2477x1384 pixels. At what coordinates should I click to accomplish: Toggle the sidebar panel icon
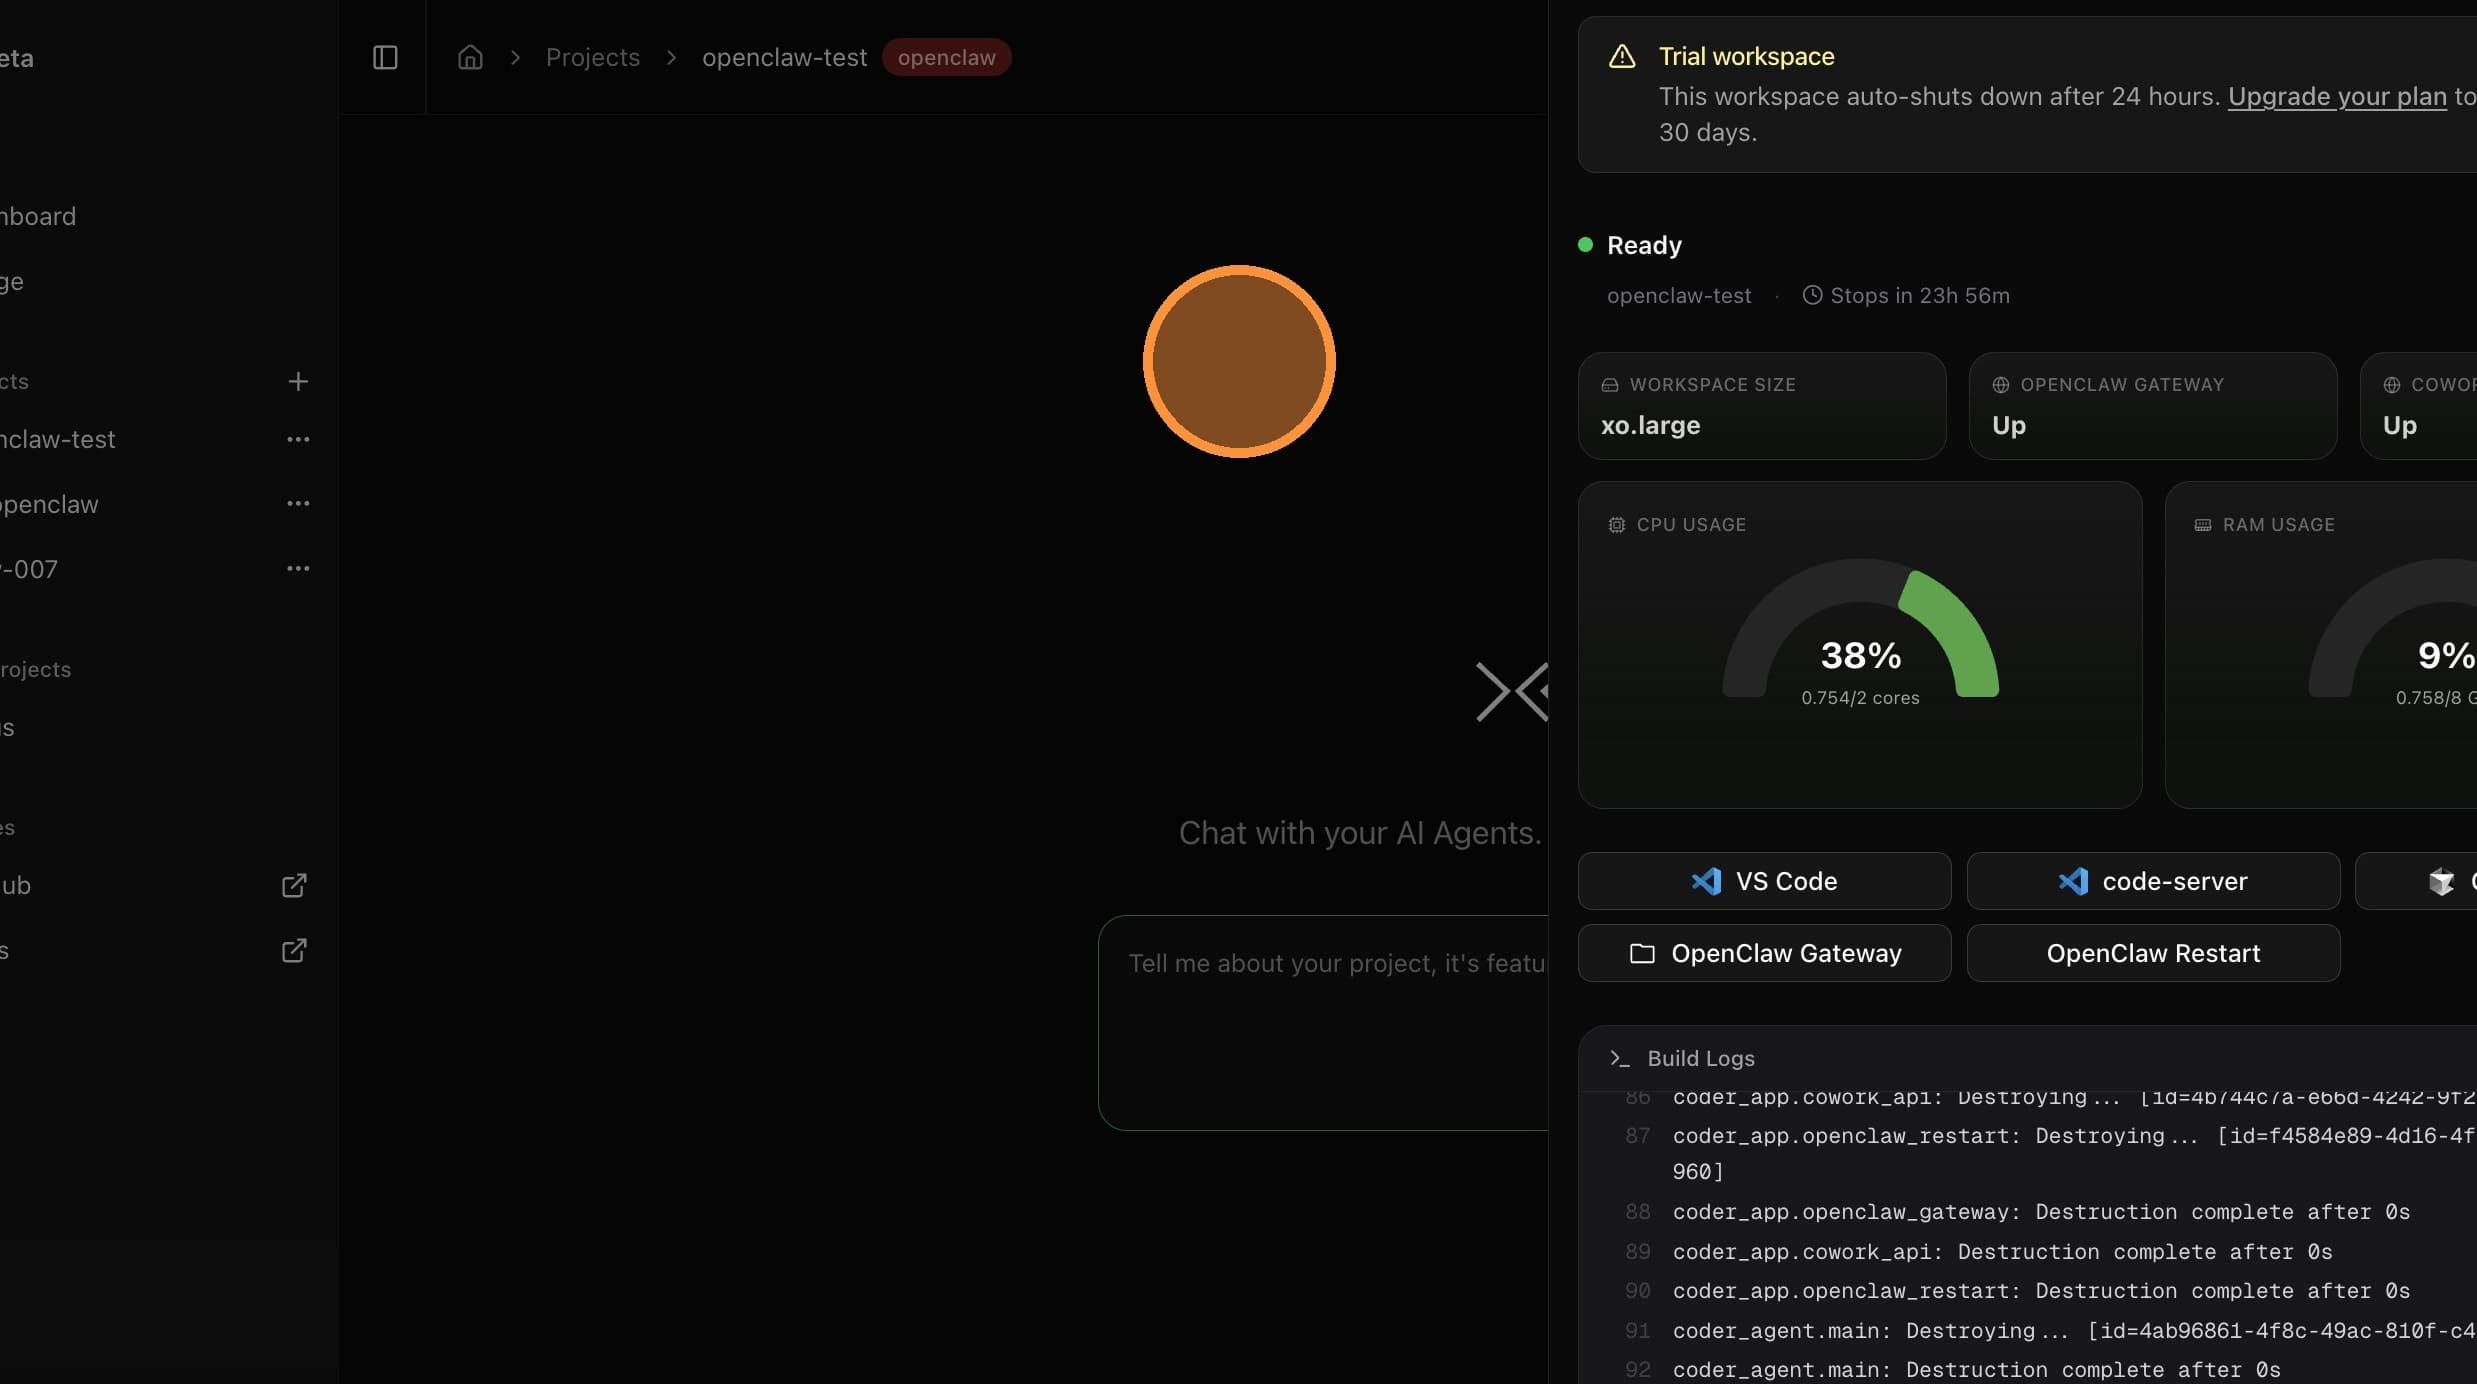(x=385, y=57)
